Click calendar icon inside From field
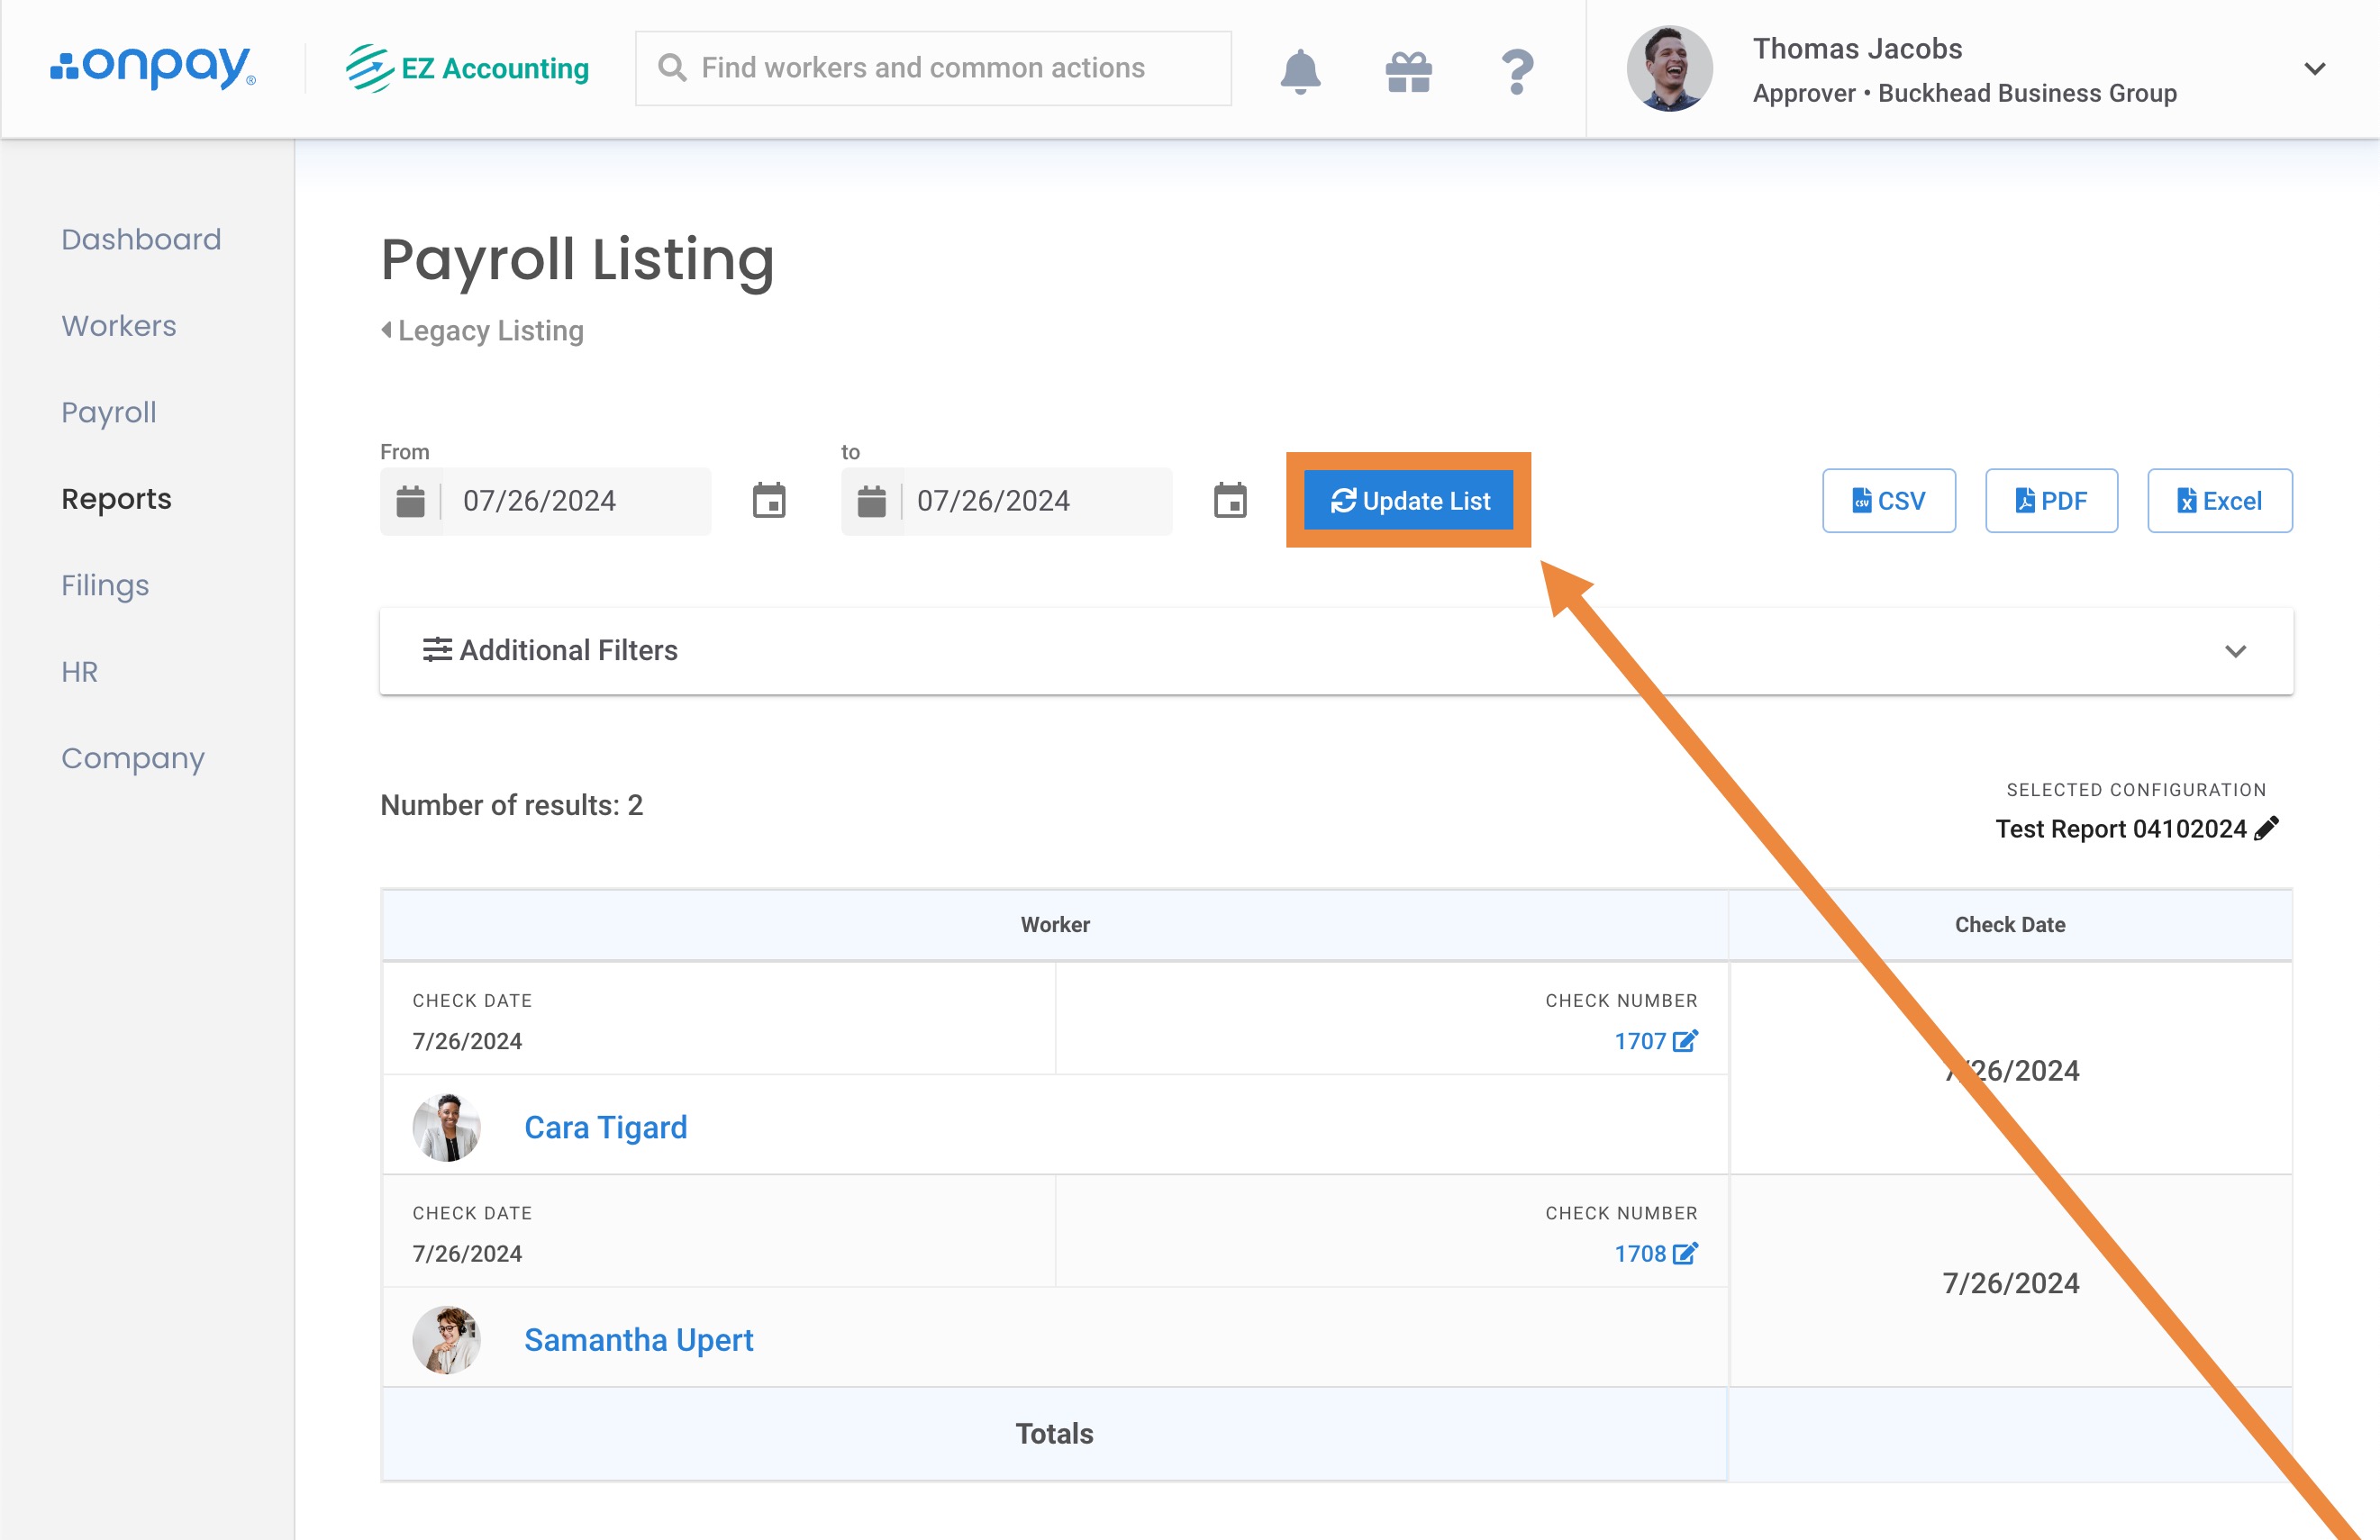This screenshot has width=2380, height=1540. click(410, 501)
